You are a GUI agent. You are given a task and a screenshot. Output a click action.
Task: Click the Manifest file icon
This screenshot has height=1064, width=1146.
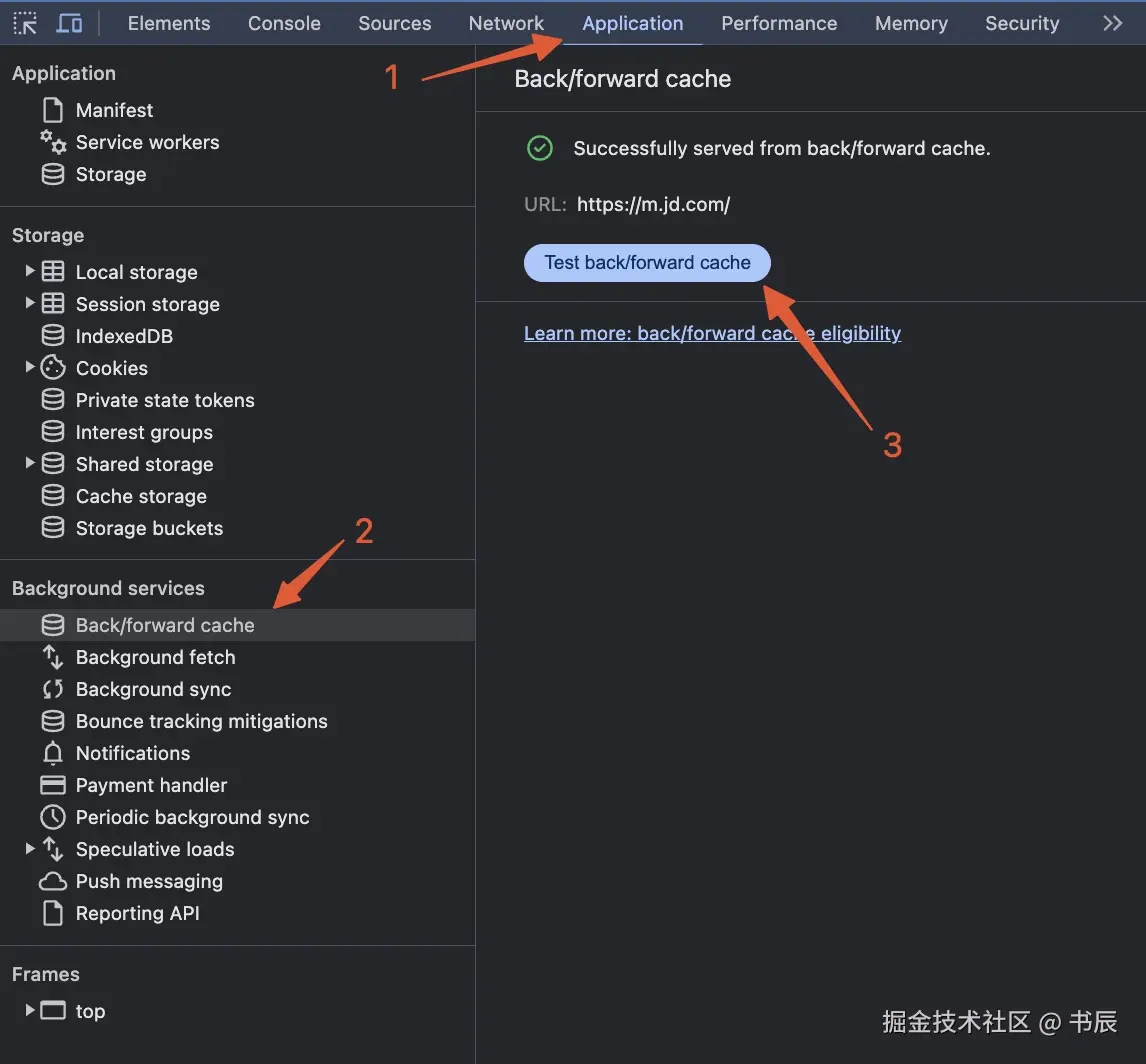tap(53, 110)
